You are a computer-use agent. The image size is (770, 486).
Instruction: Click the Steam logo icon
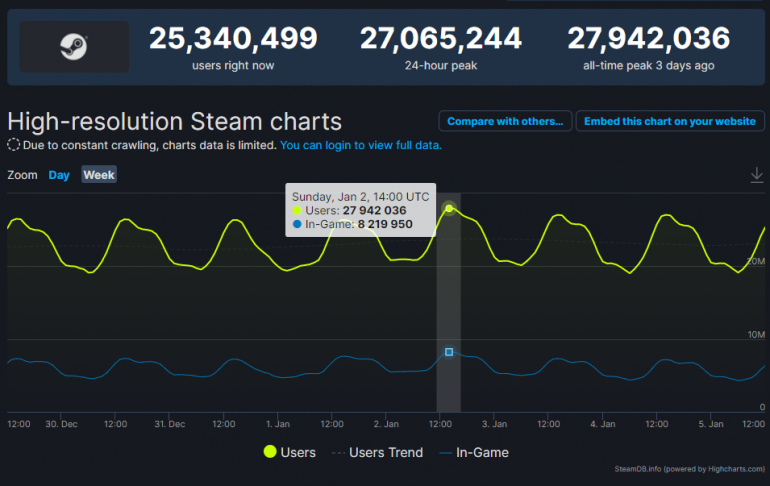74,47
